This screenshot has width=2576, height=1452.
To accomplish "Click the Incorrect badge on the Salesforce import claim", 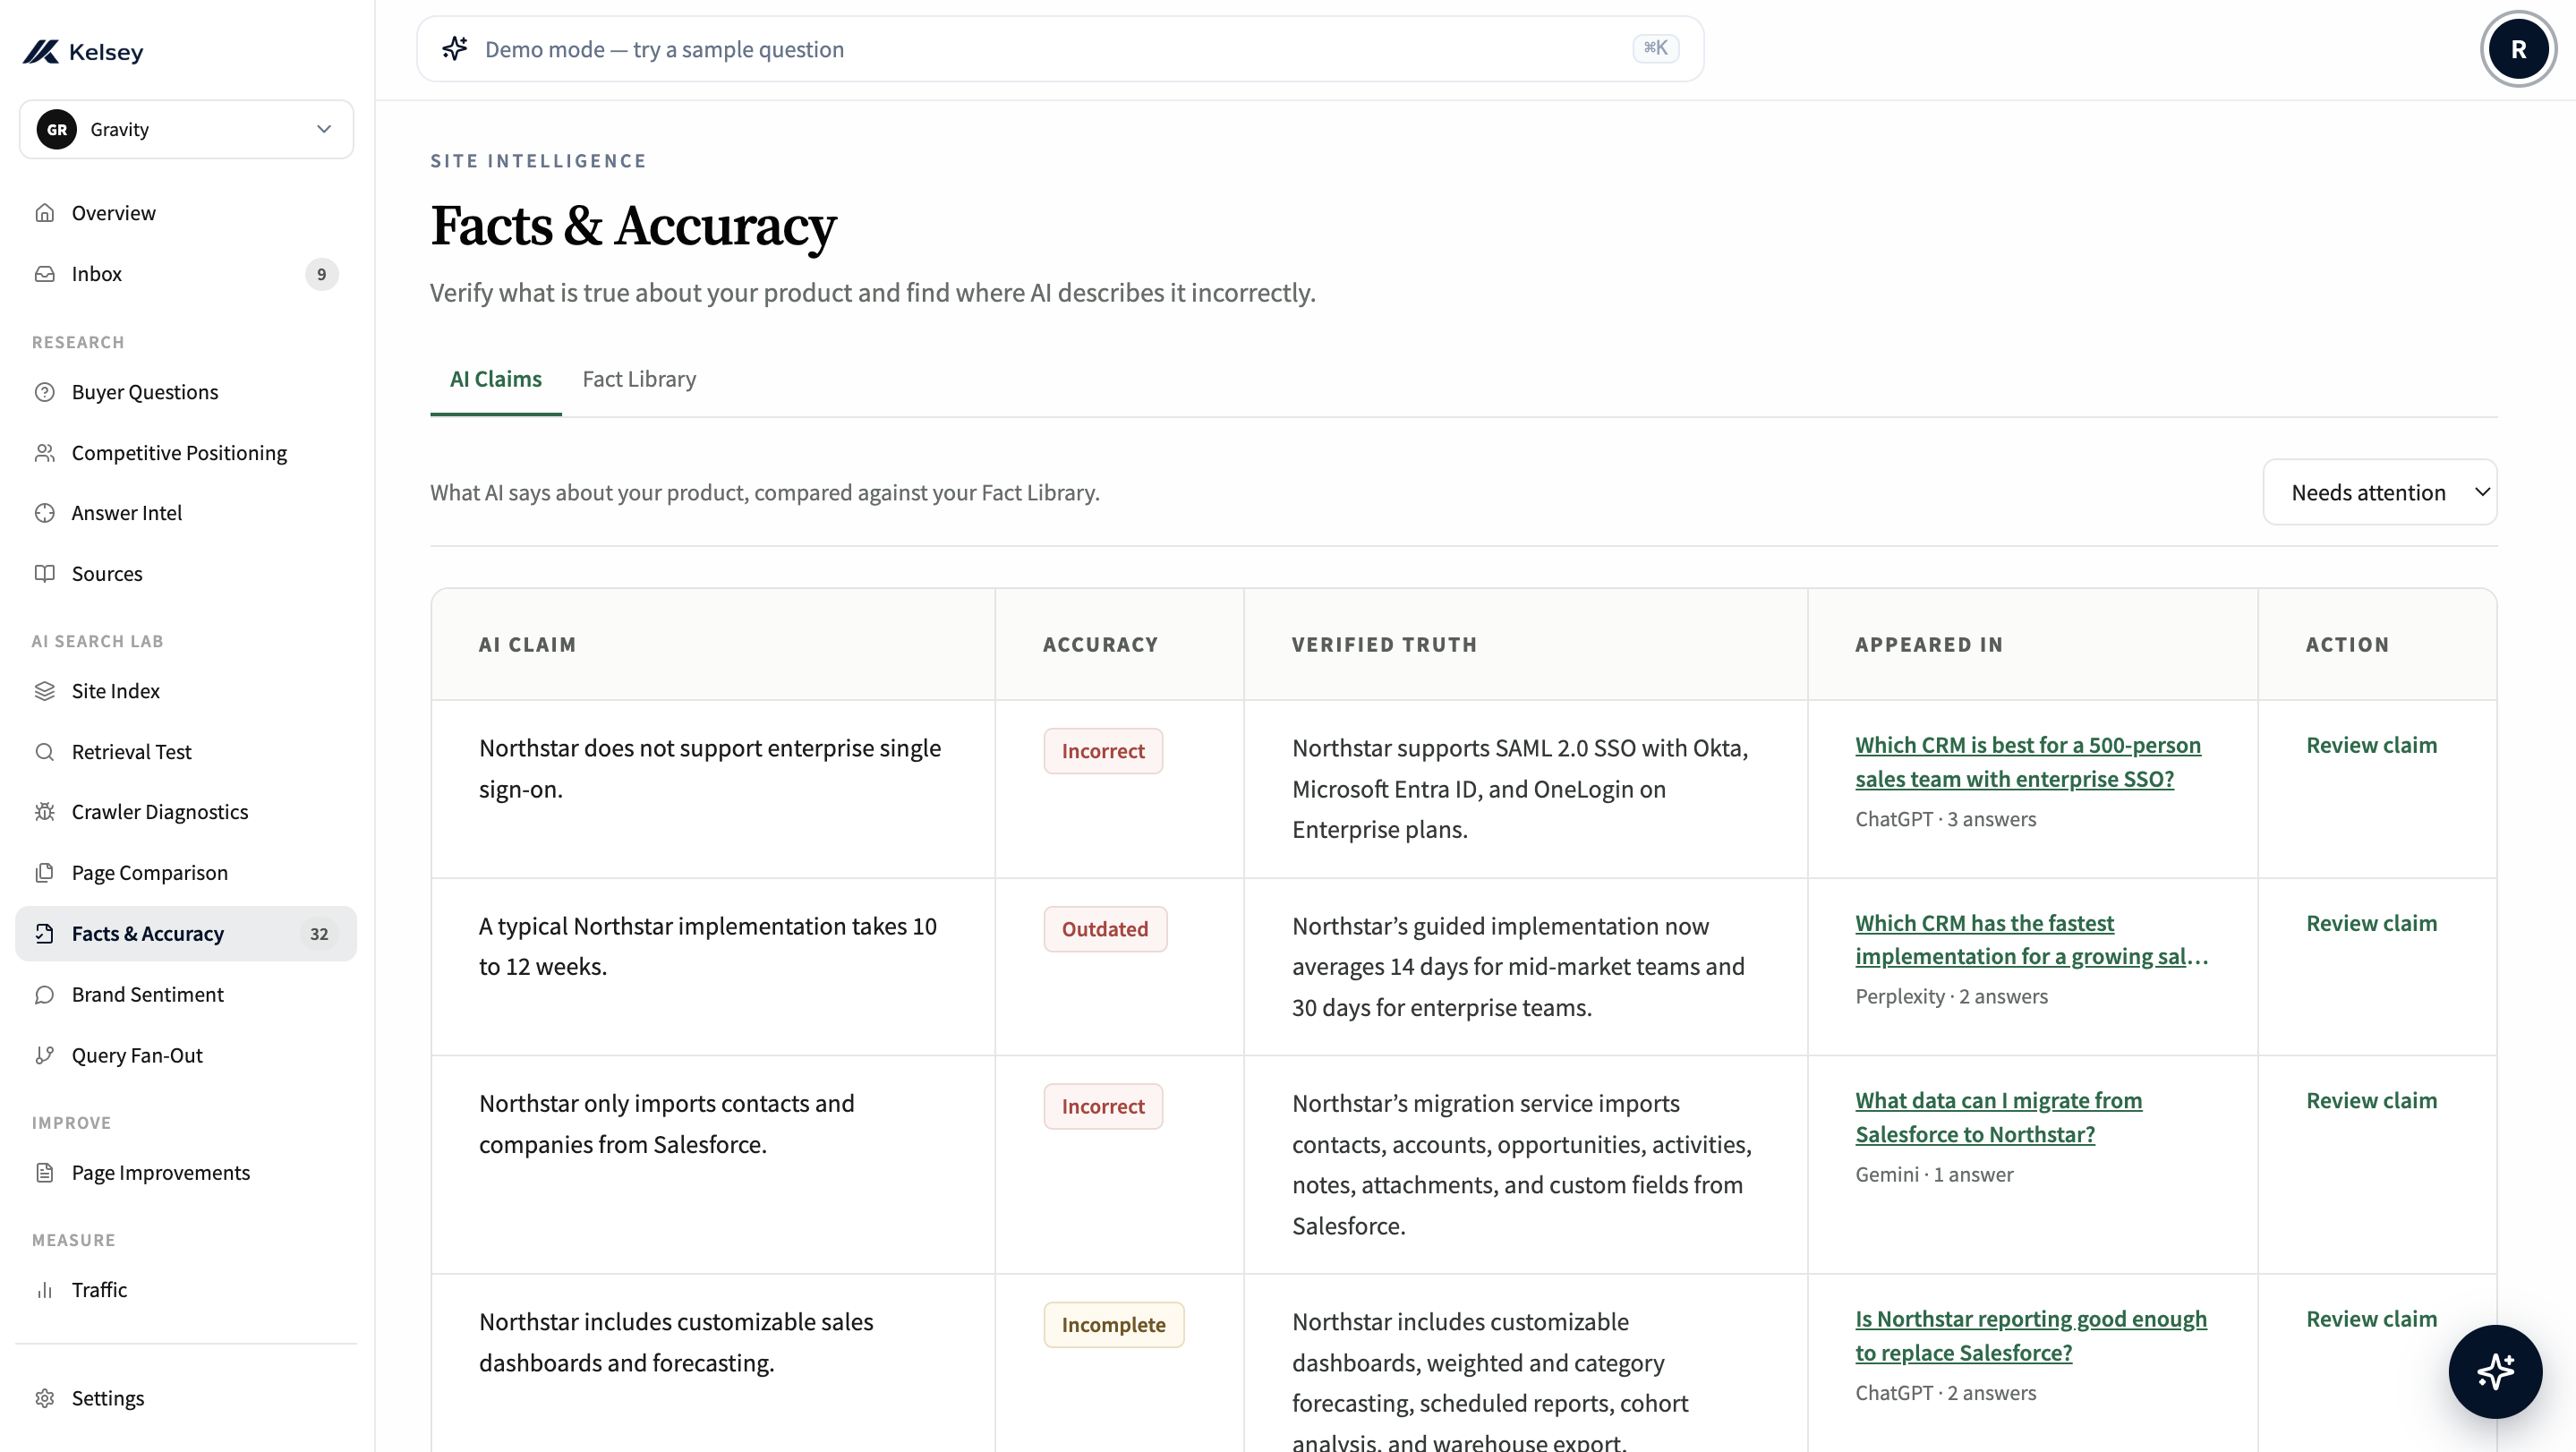I will coord(1103,1107).
